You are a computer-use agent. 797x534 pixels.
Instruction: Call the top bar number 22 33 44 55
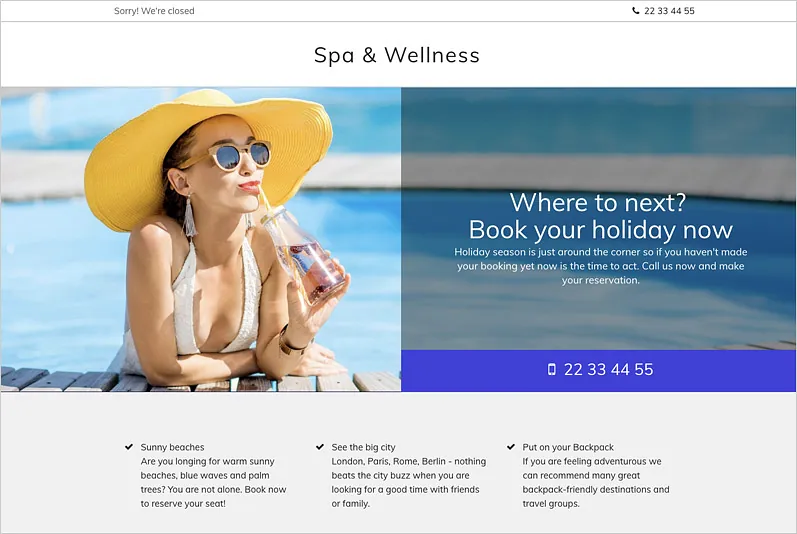click(x=669, y=11)
